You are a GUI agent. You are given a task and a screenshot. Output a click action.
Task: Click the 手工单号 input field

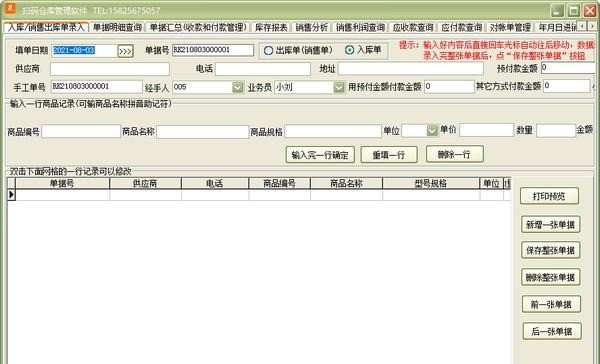click(96, 87)
